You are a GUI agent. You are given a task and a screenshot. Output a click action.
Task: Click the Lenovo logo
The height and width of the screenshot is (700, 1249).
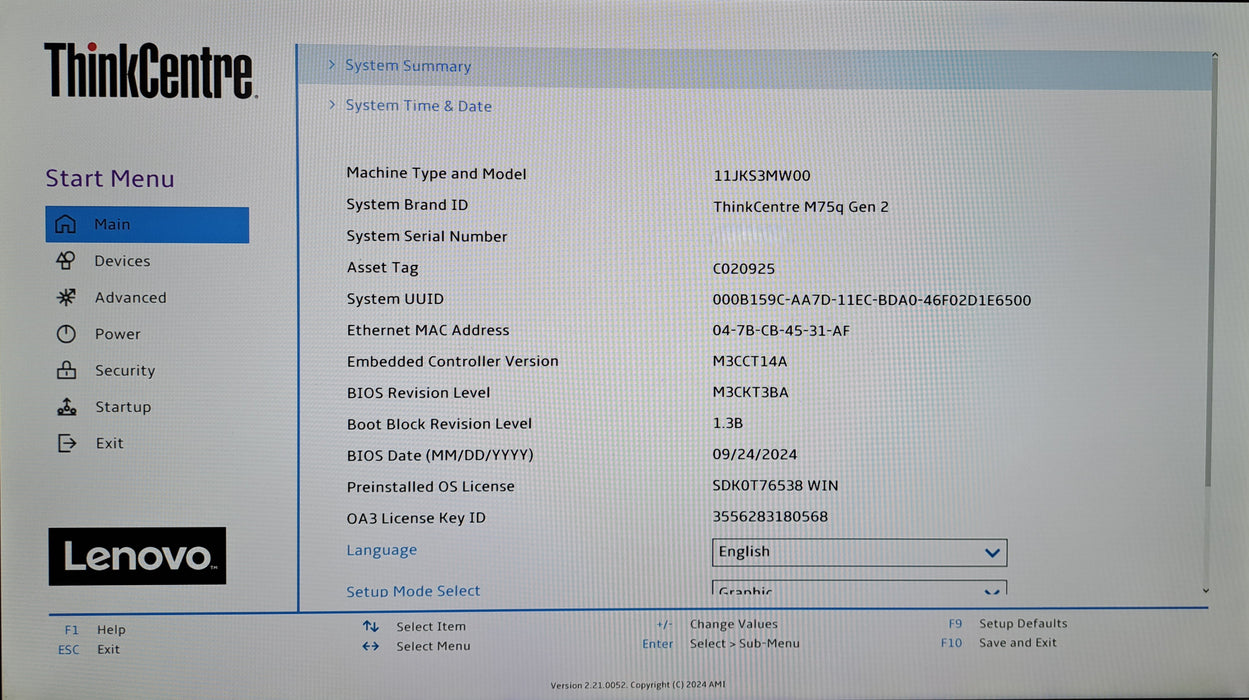(137, 556)
